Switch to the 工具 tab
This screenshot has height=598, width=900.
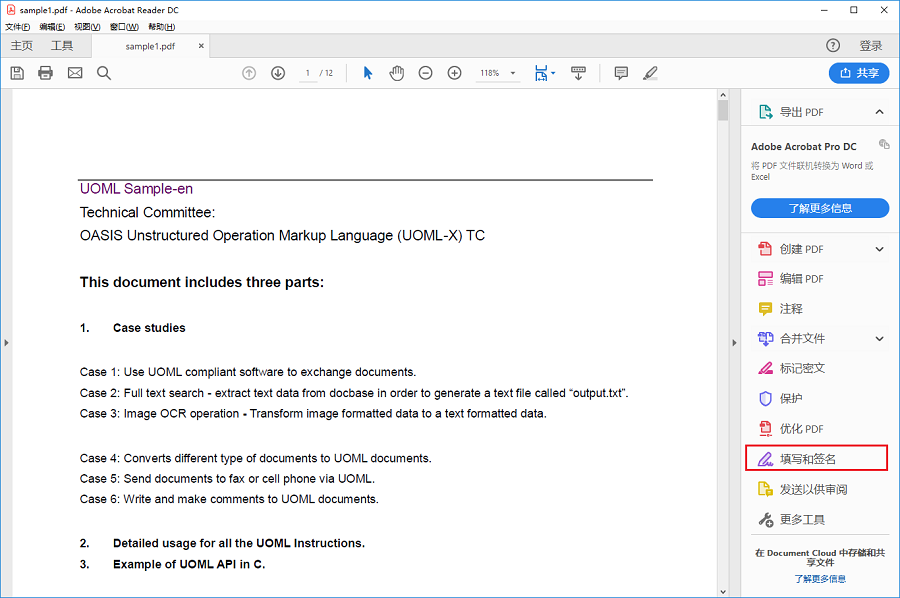[x=62, y=46]
